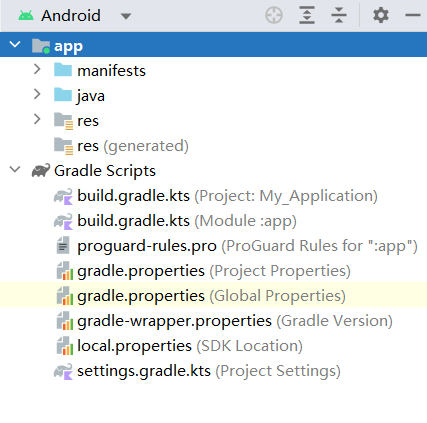Open gradle.properties (Project Properties)

click(x=214, y=271)
